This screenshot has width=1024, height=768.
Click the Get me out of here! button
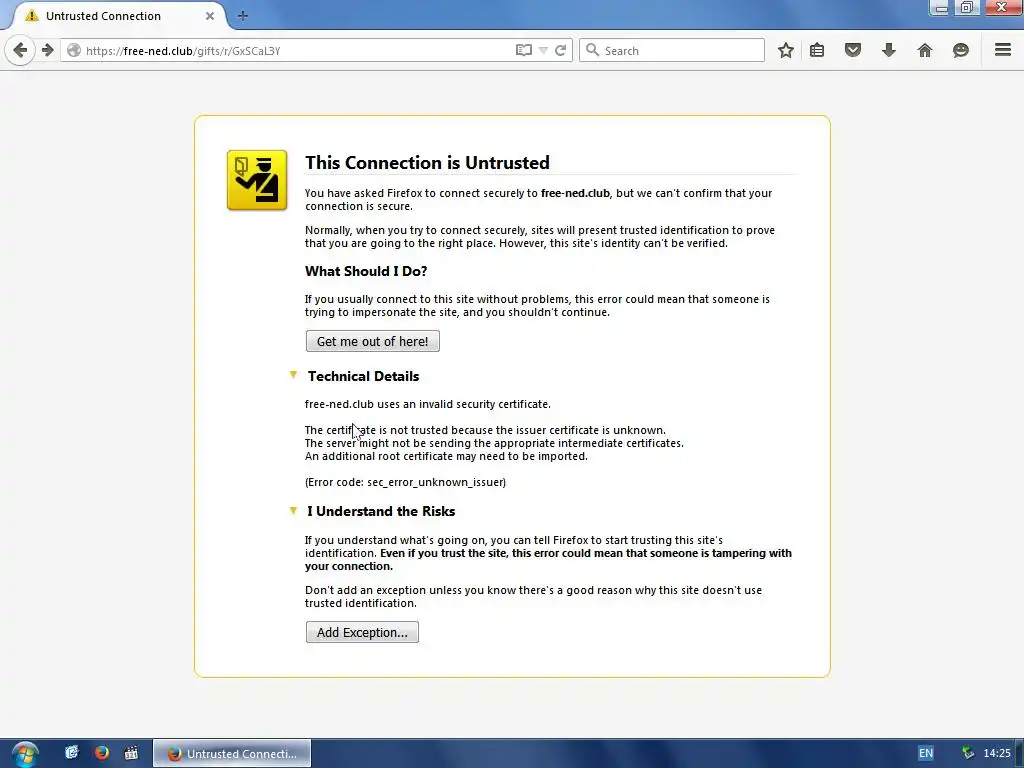[x=373, y=341]
